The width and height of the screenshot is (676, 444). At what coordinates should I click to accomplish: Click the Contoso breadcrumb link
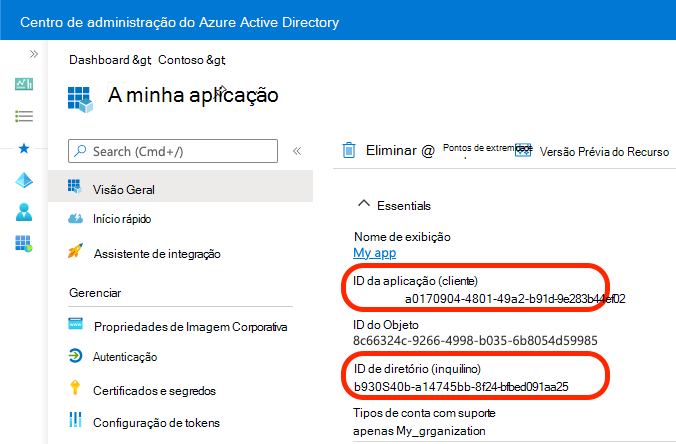180,60
